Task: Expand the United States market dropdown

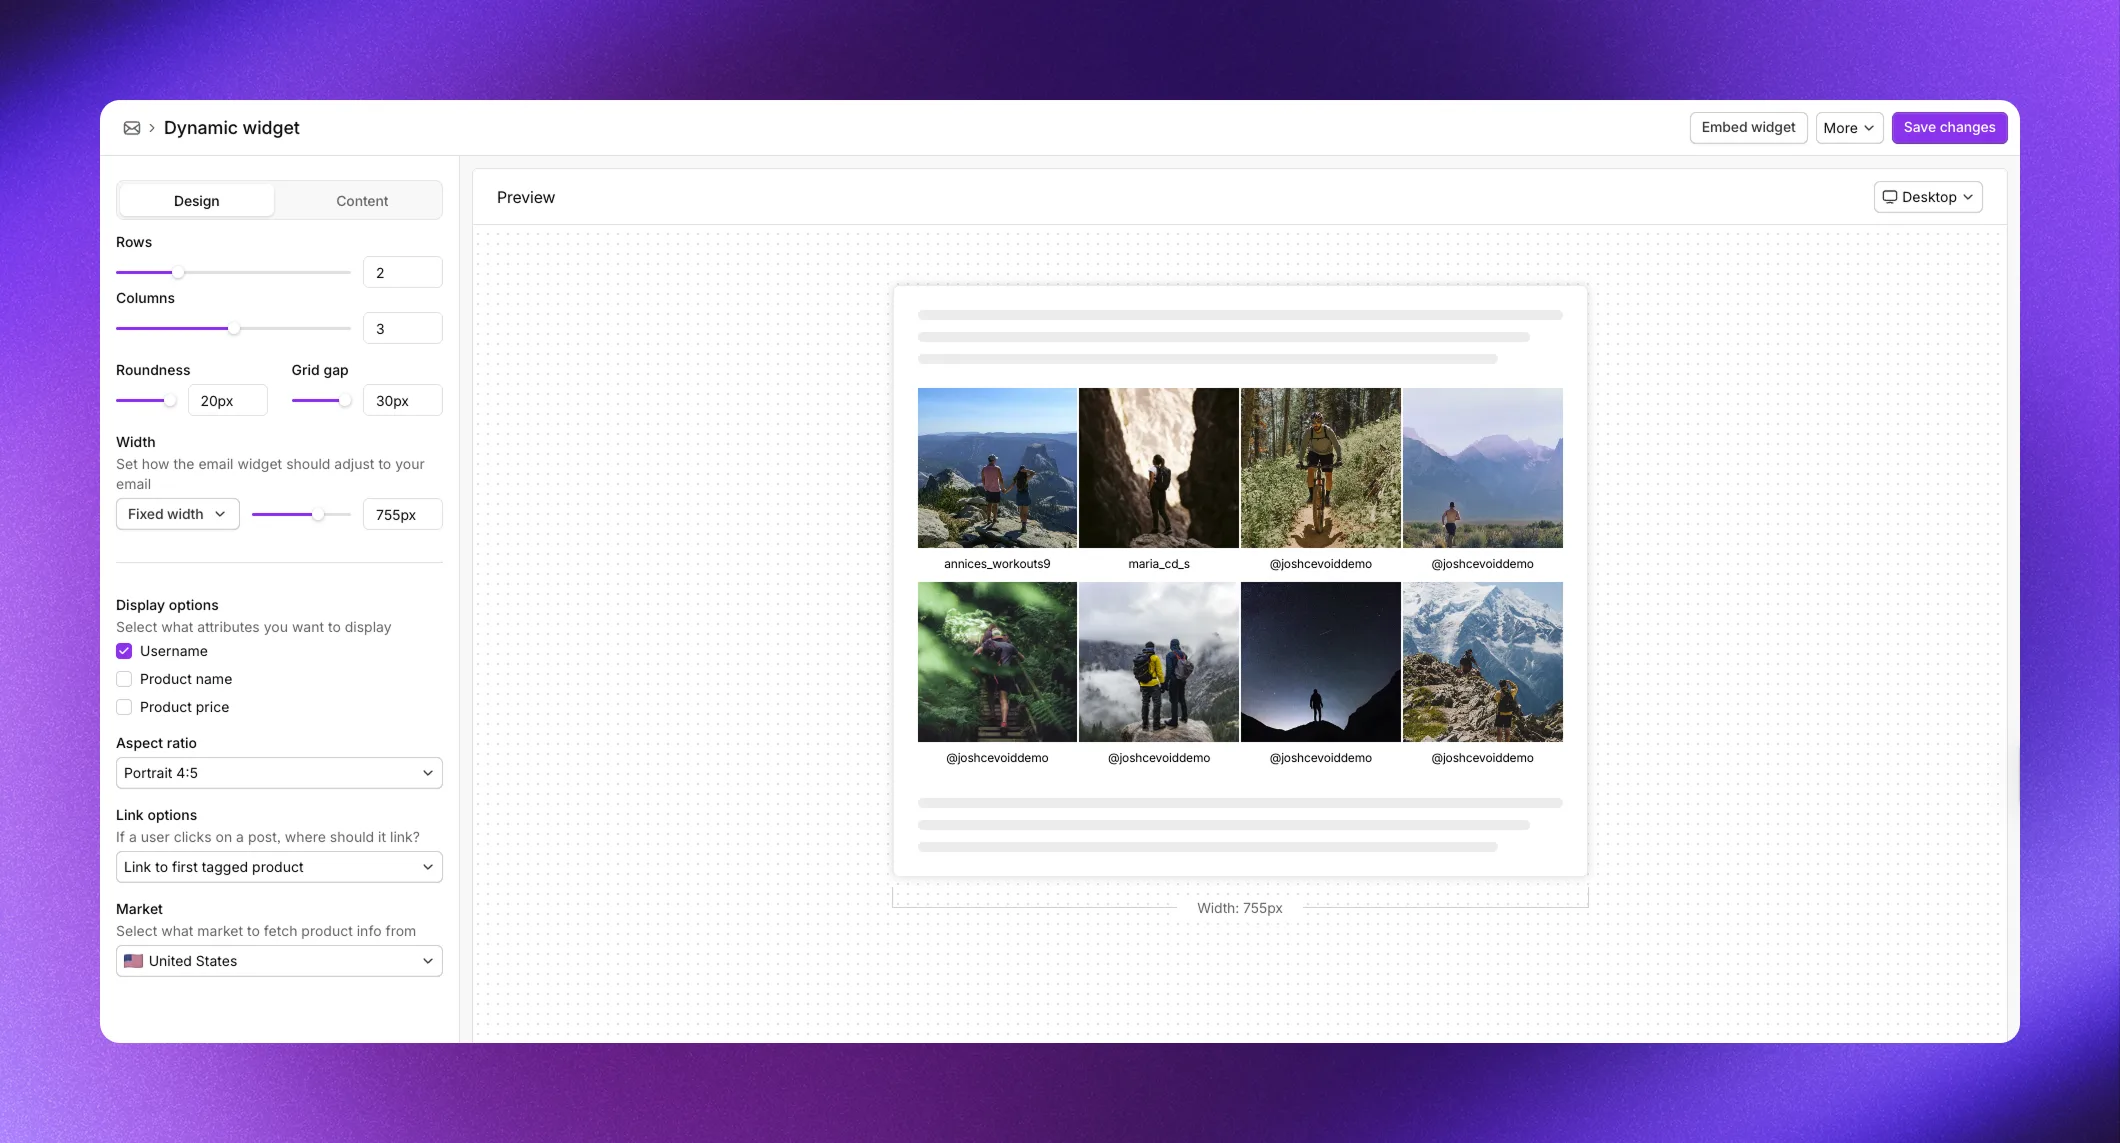Action: pos(279,961)
